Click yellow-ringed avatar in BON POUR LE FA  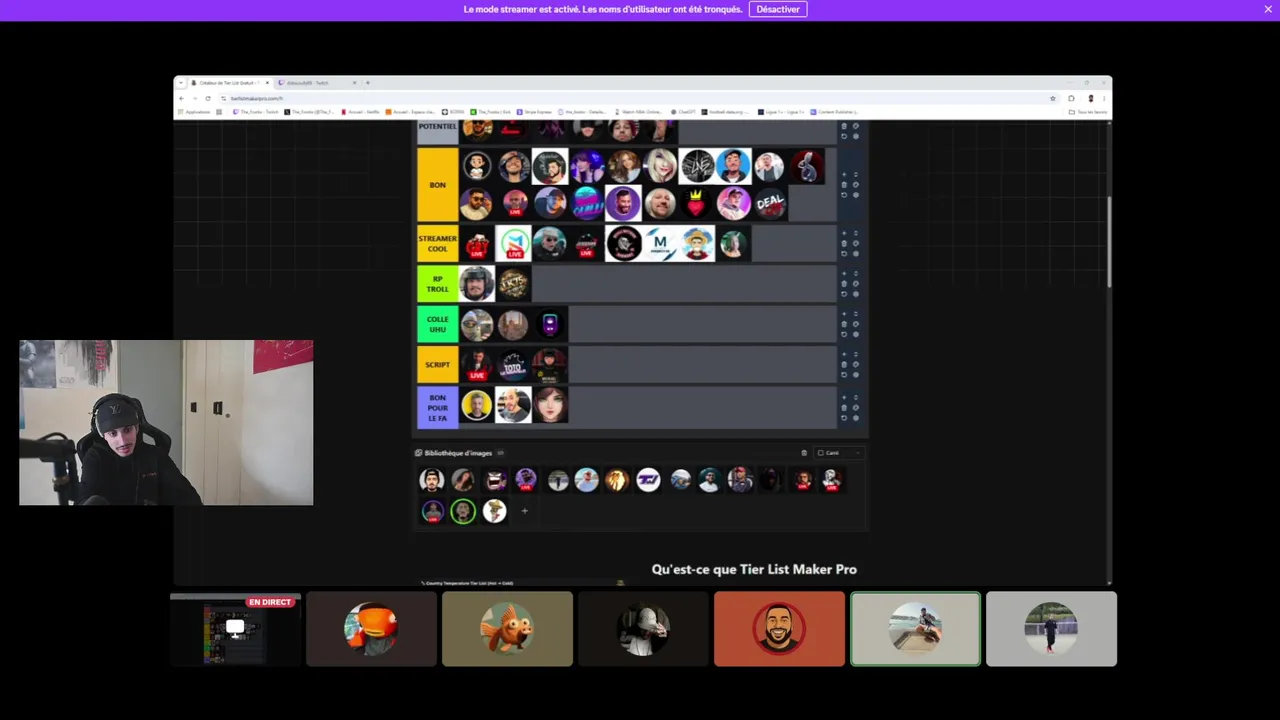tap(476, 405)
